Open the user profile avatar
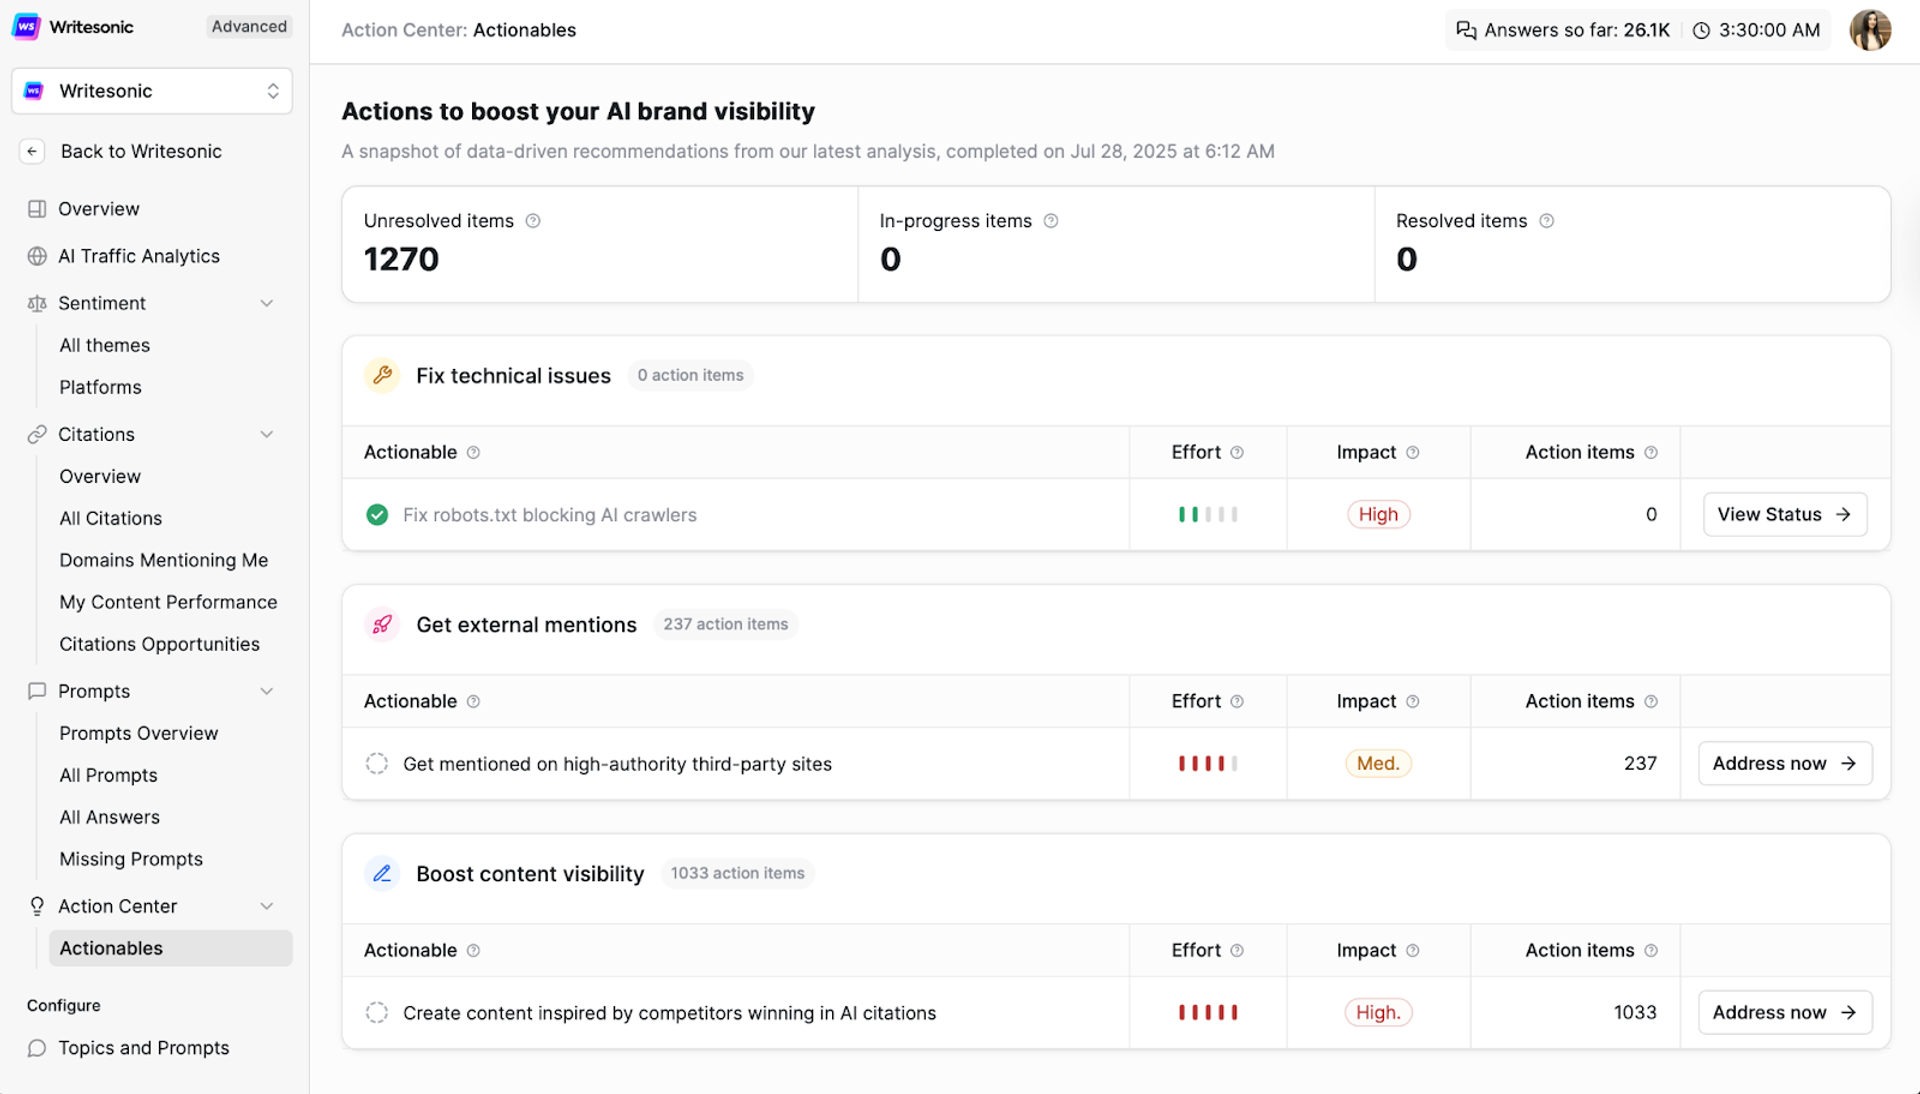Viewport: 1920px width, 1094px height. pyautogui.click(x=1870, y=30)
